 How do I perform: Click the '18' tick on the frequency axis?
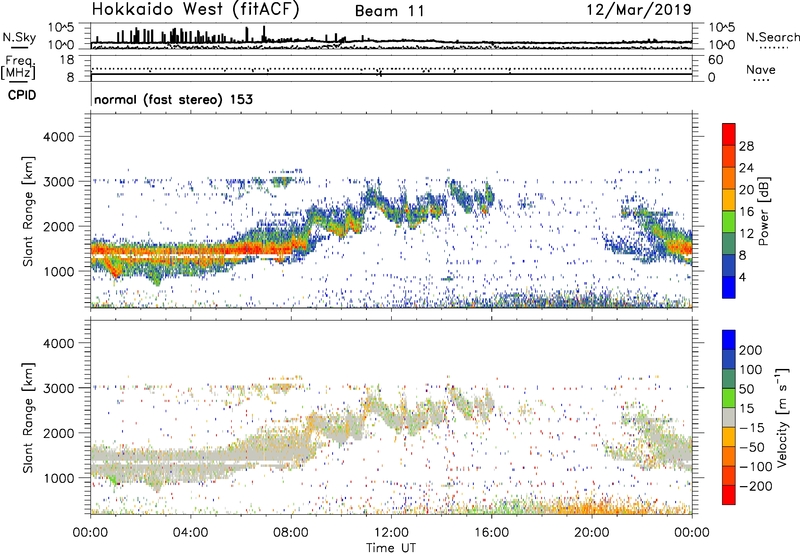(x=67, y=60)
